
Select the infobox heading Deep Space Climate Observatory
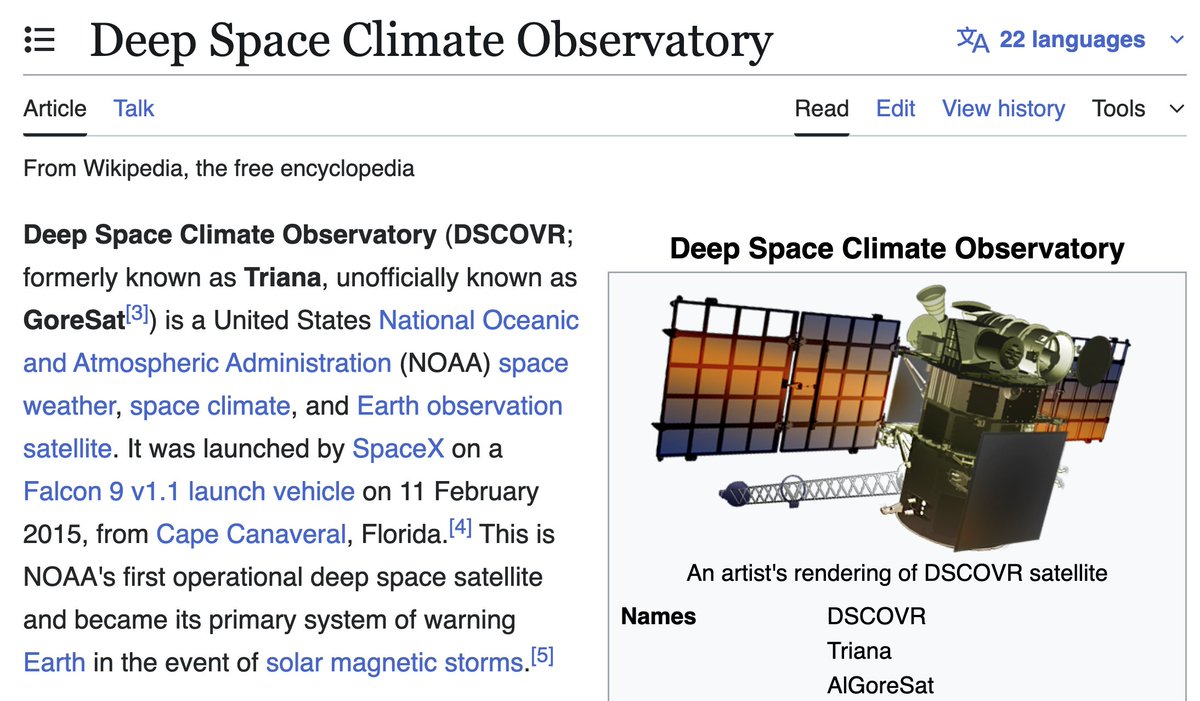point(897,248)
